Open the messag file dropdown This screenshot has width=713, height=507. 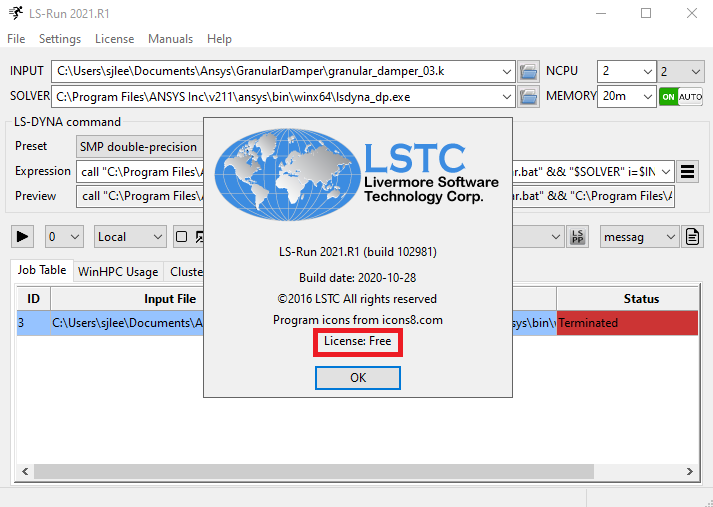pos(639,236)
